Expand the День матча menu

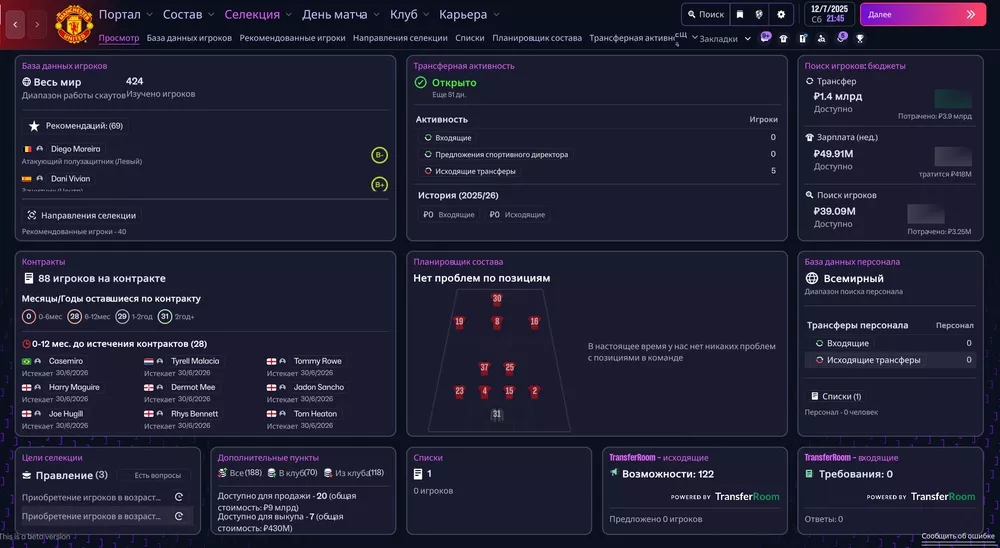(x=341, y=15)
